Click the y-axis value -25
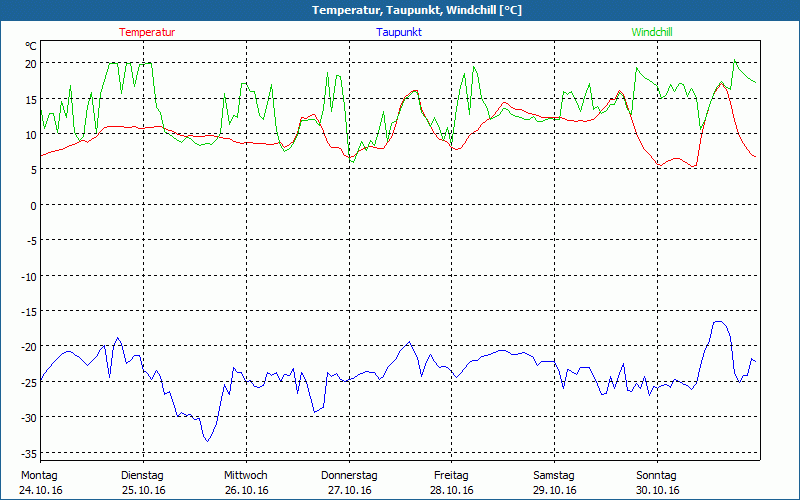Image resolution: width=800 pixels, height=500 pixels. pyautogui.click(x=29, y=383)
